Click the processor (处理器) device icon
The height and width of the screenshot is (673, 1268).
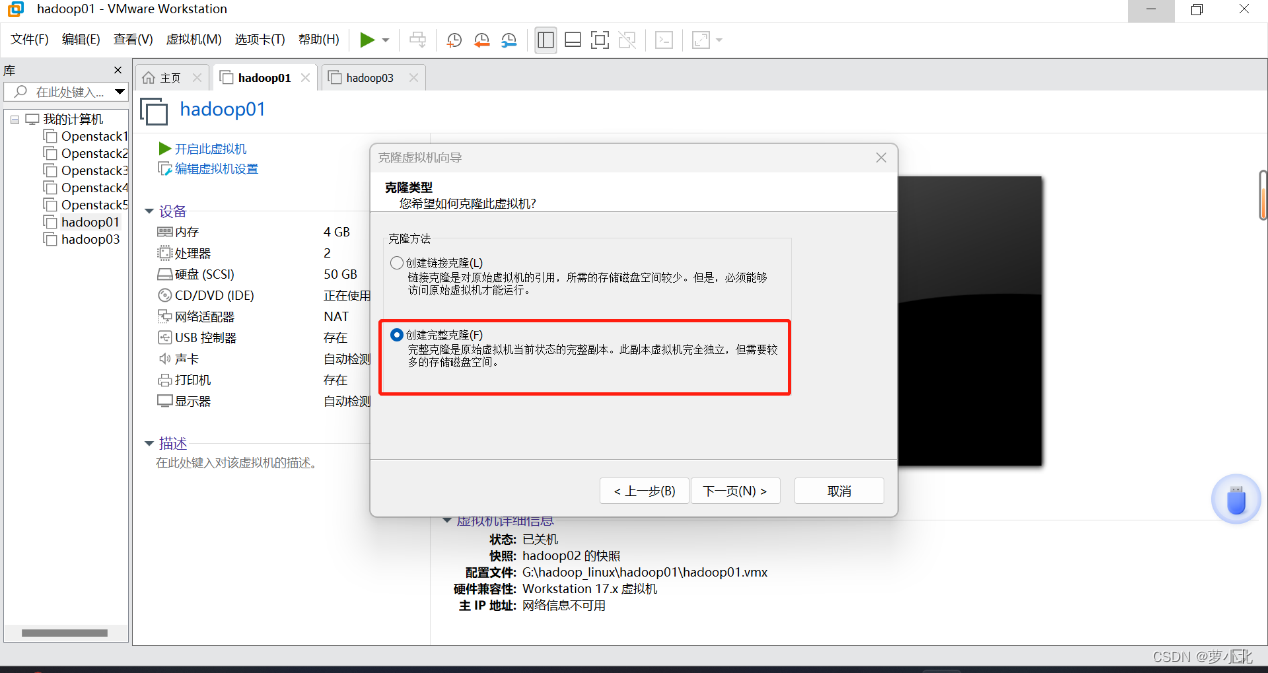click(165, 253)
